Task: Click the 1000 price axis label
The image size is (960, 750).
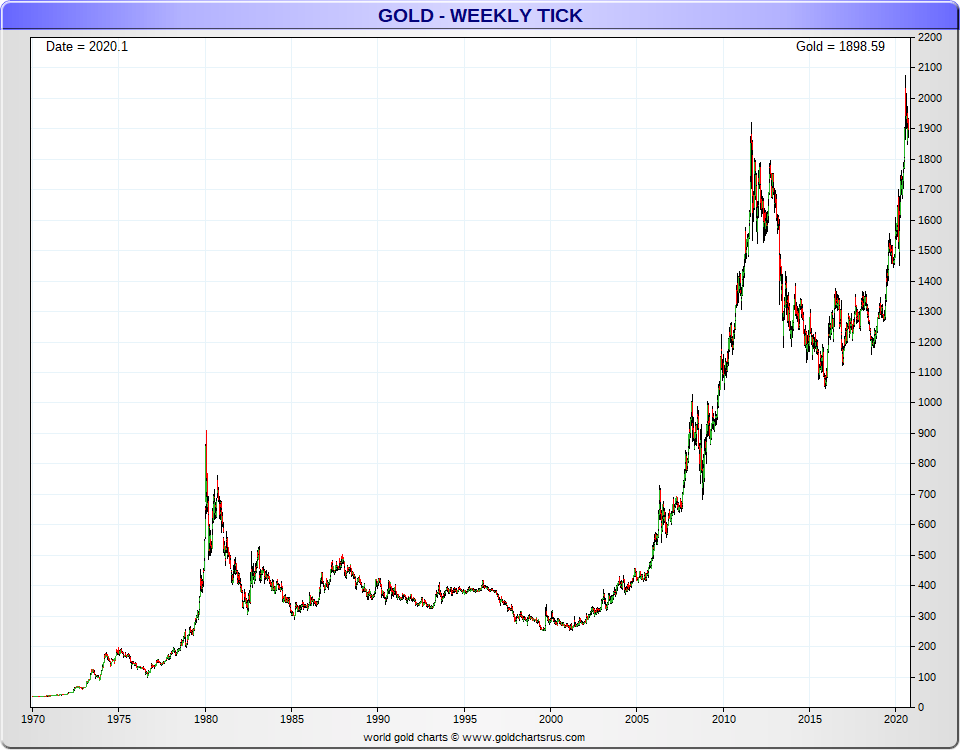Action: point(930,402)
